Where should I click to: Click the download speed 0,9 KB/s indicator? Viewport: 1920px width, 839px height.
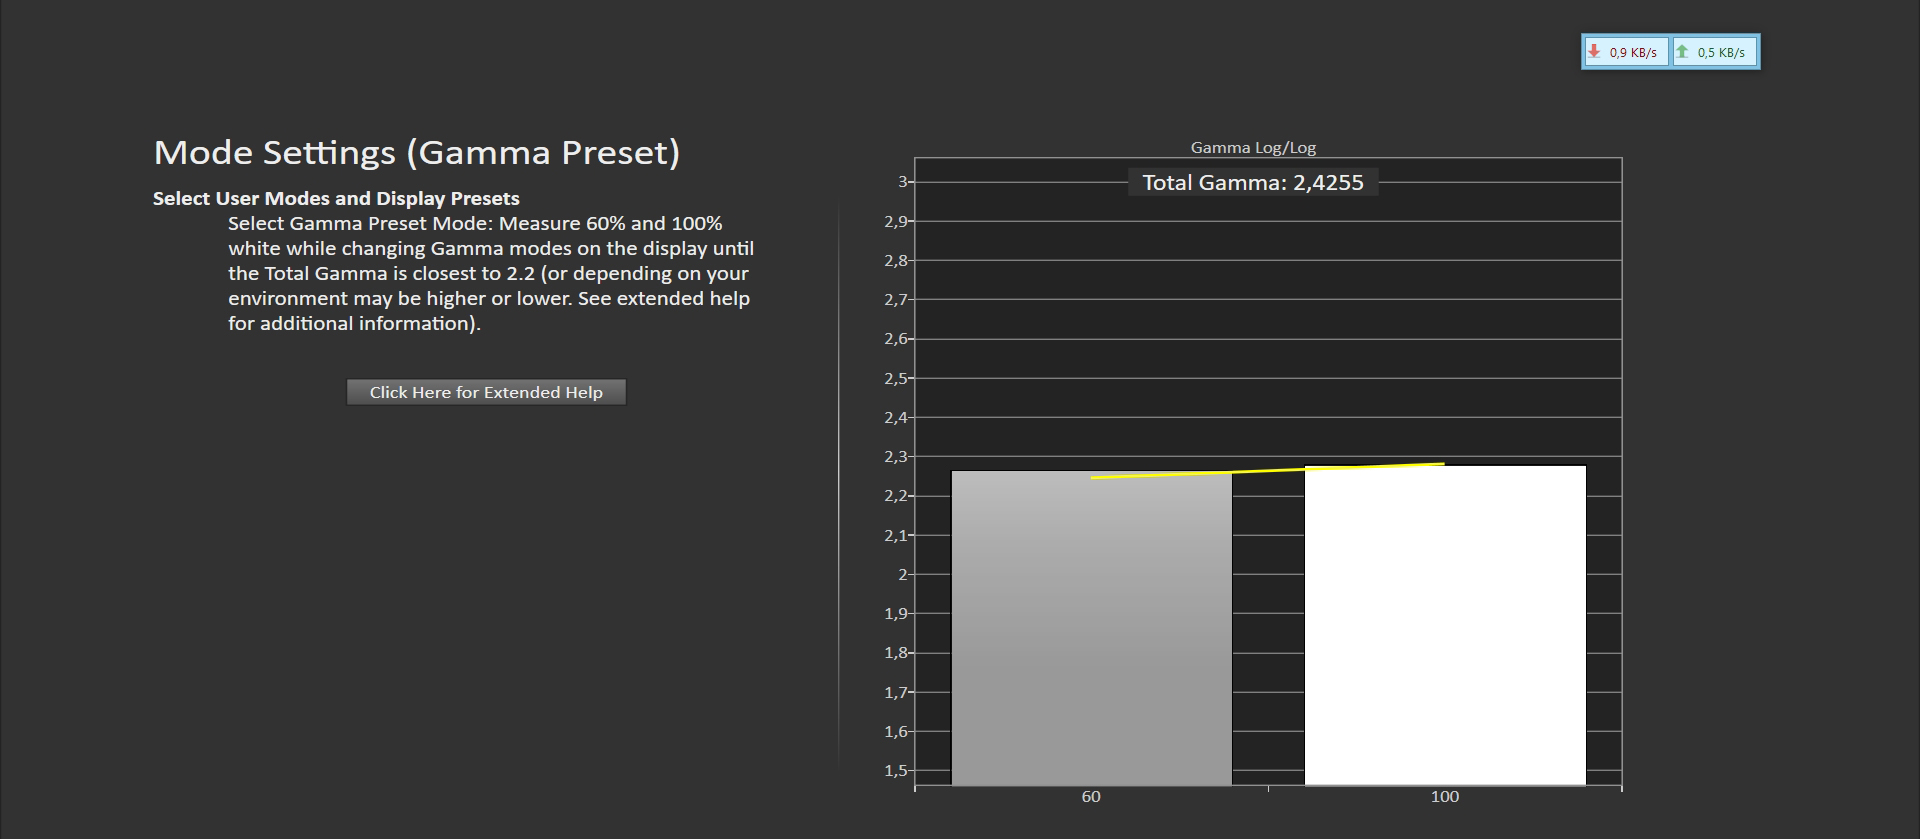pyautogui.click(x=1625, y=52)
